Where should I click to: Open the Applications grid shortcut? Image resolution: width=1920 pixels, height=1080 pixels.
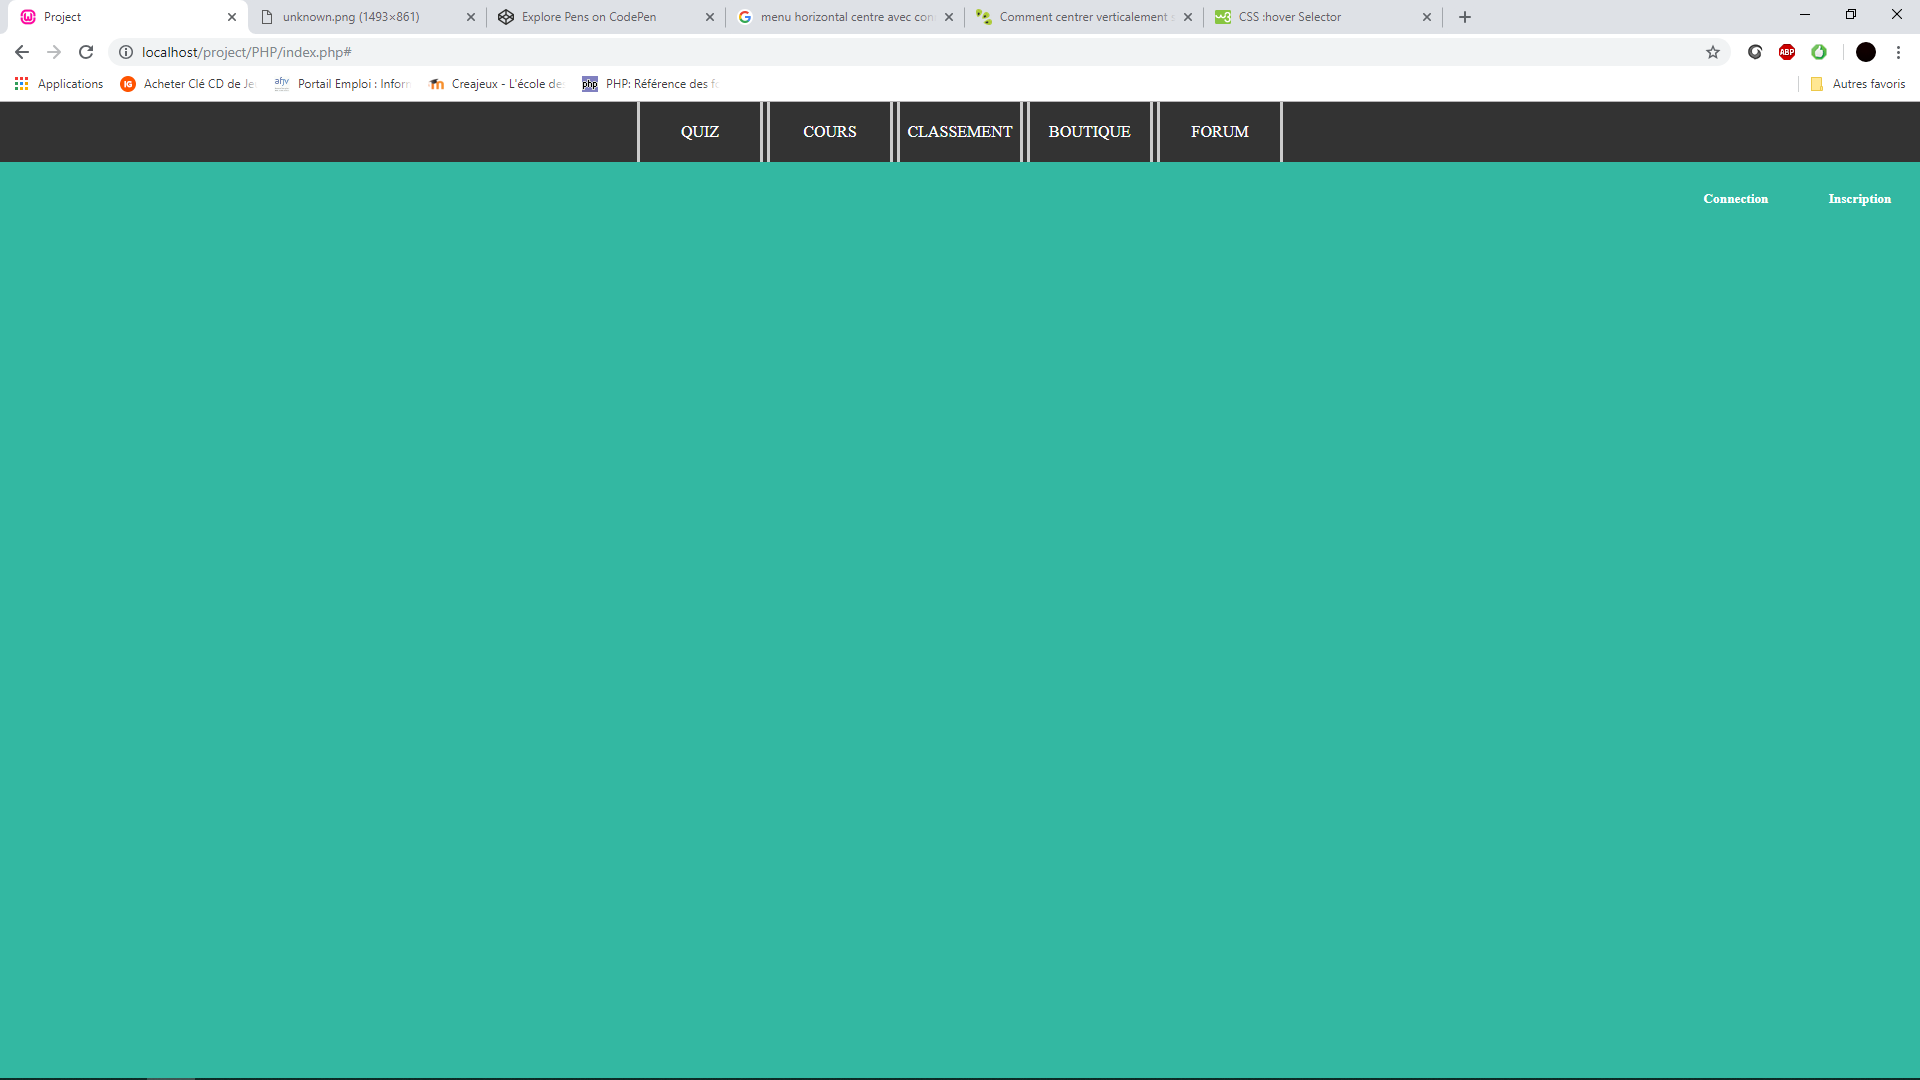[59, 84]
